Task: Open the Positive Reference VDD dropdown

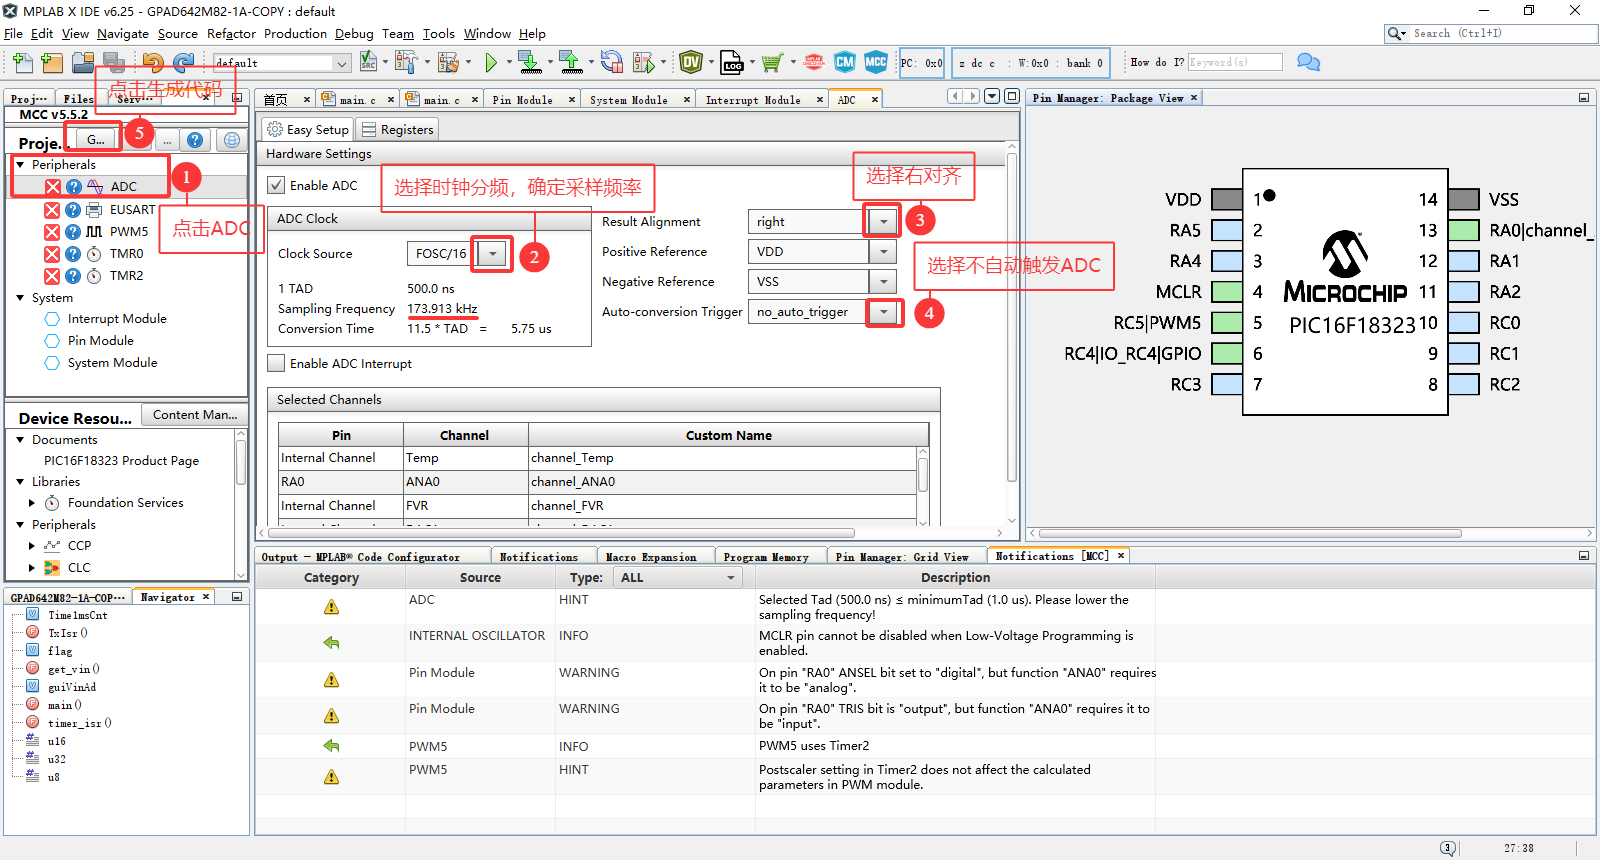Action: [884, 252]
